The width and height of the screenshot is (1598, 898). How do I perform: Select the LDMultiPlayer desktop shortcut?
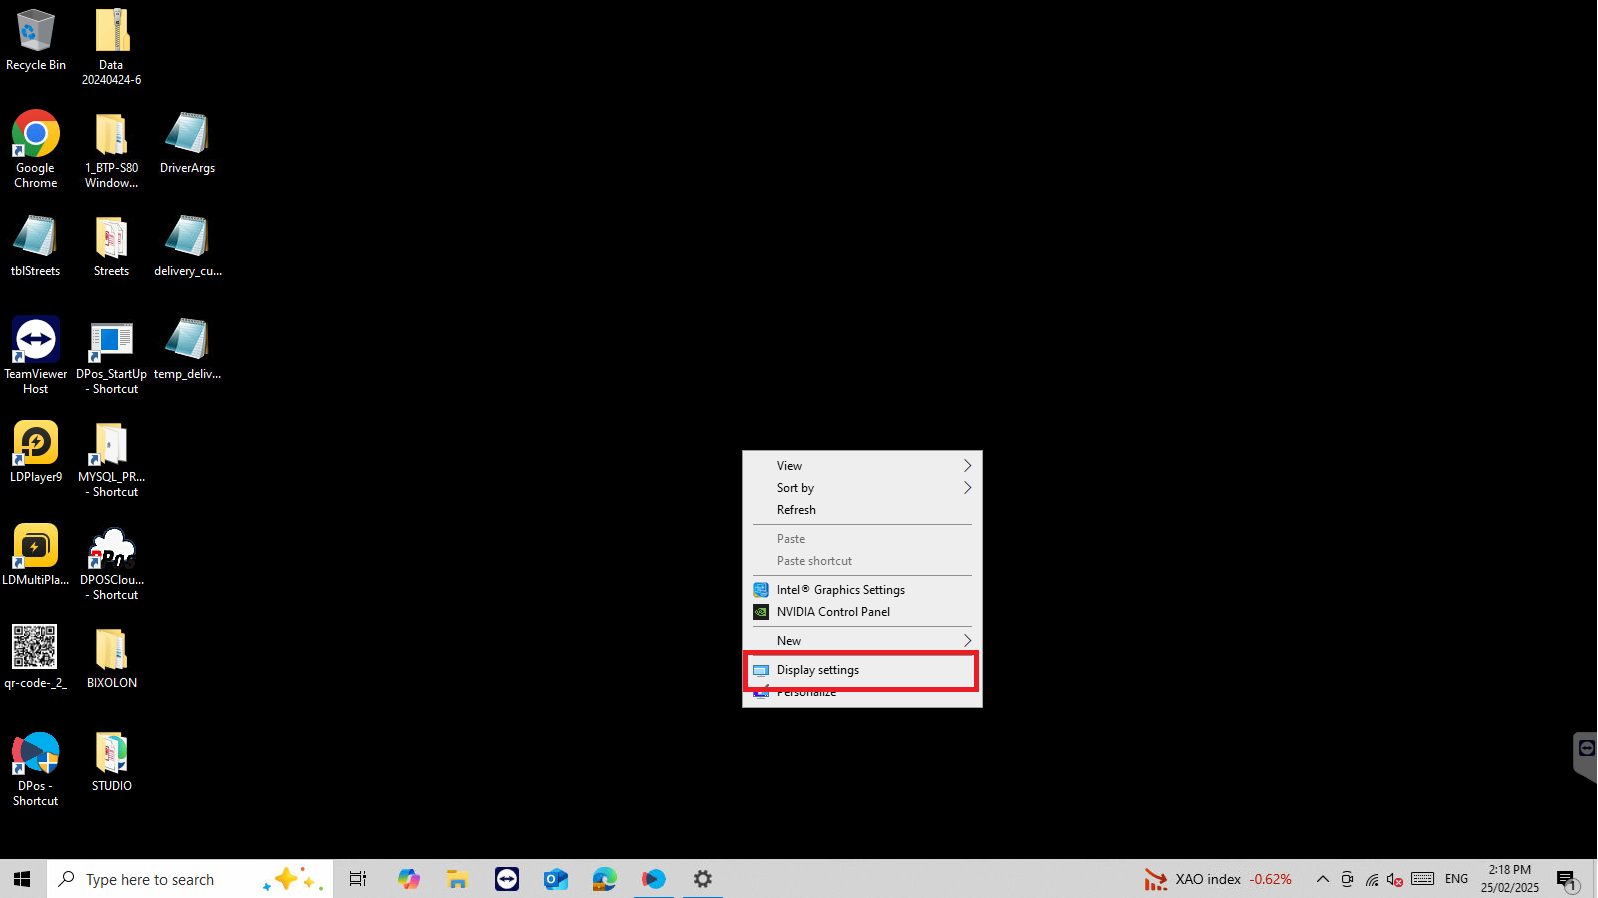pos(36,554)
